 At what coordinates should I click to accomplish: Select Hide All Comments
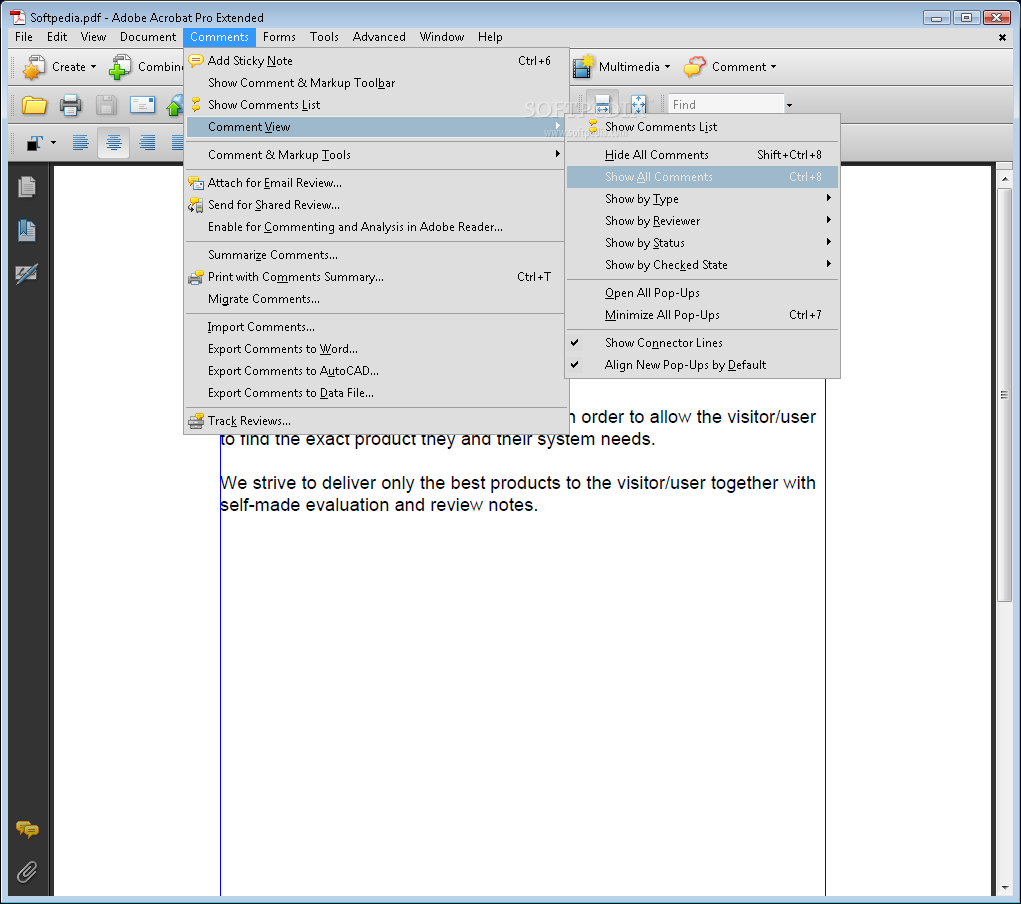click(x=703, y=155)
